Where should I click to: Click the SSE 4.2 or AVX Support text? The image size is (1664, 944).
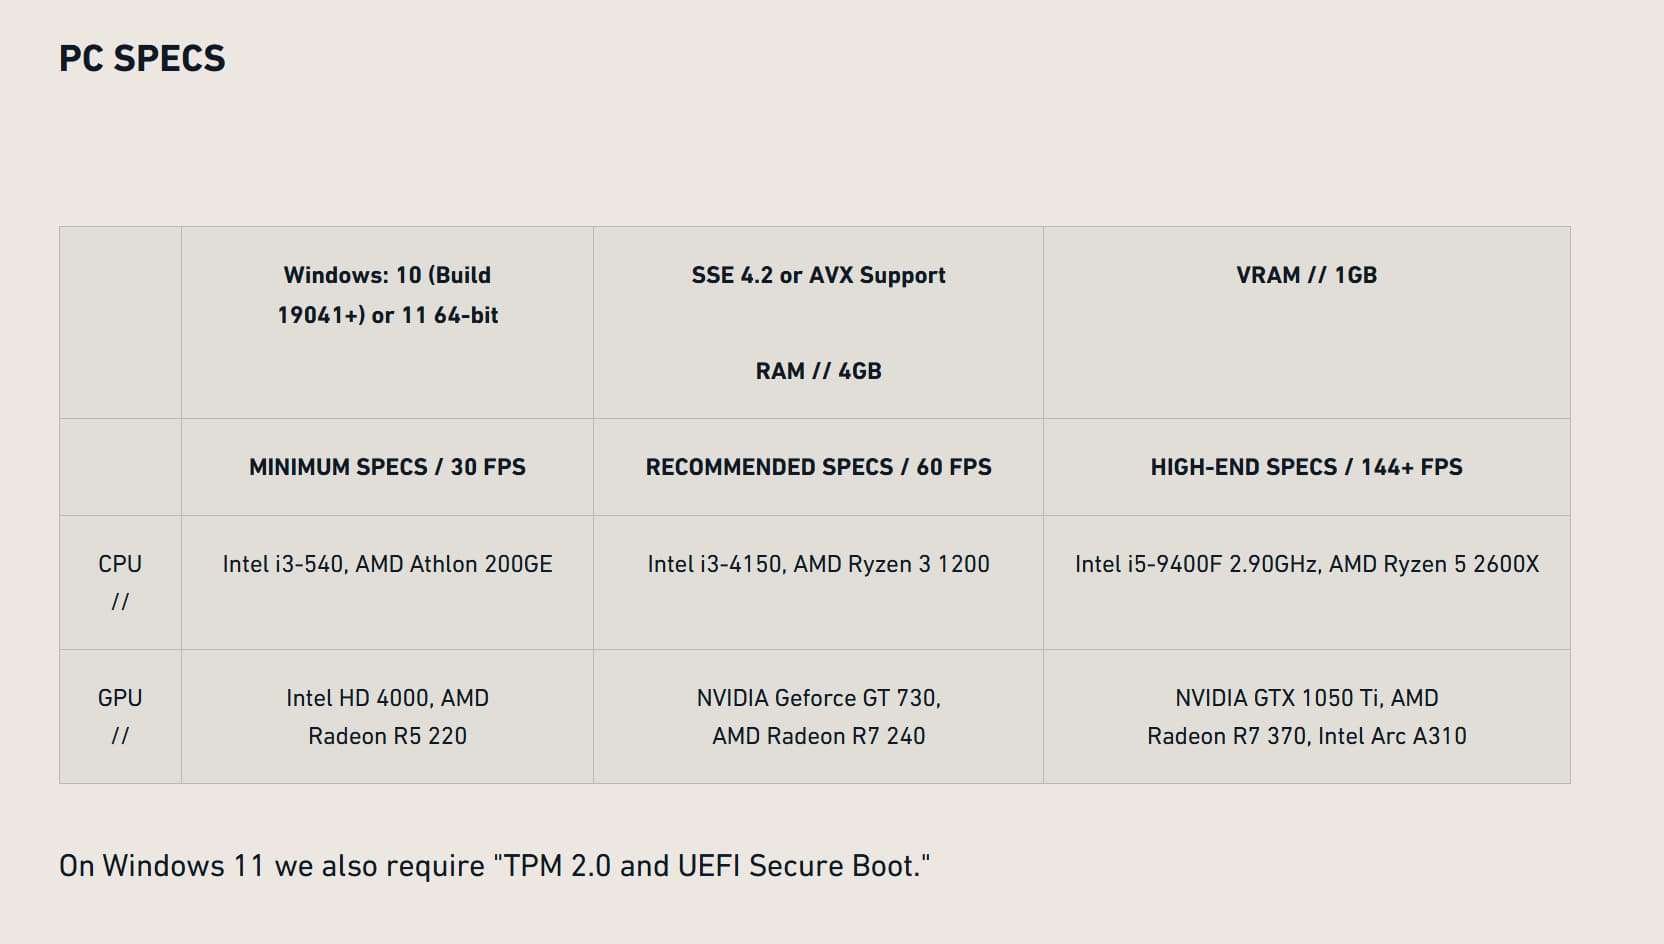pos(818,275)
